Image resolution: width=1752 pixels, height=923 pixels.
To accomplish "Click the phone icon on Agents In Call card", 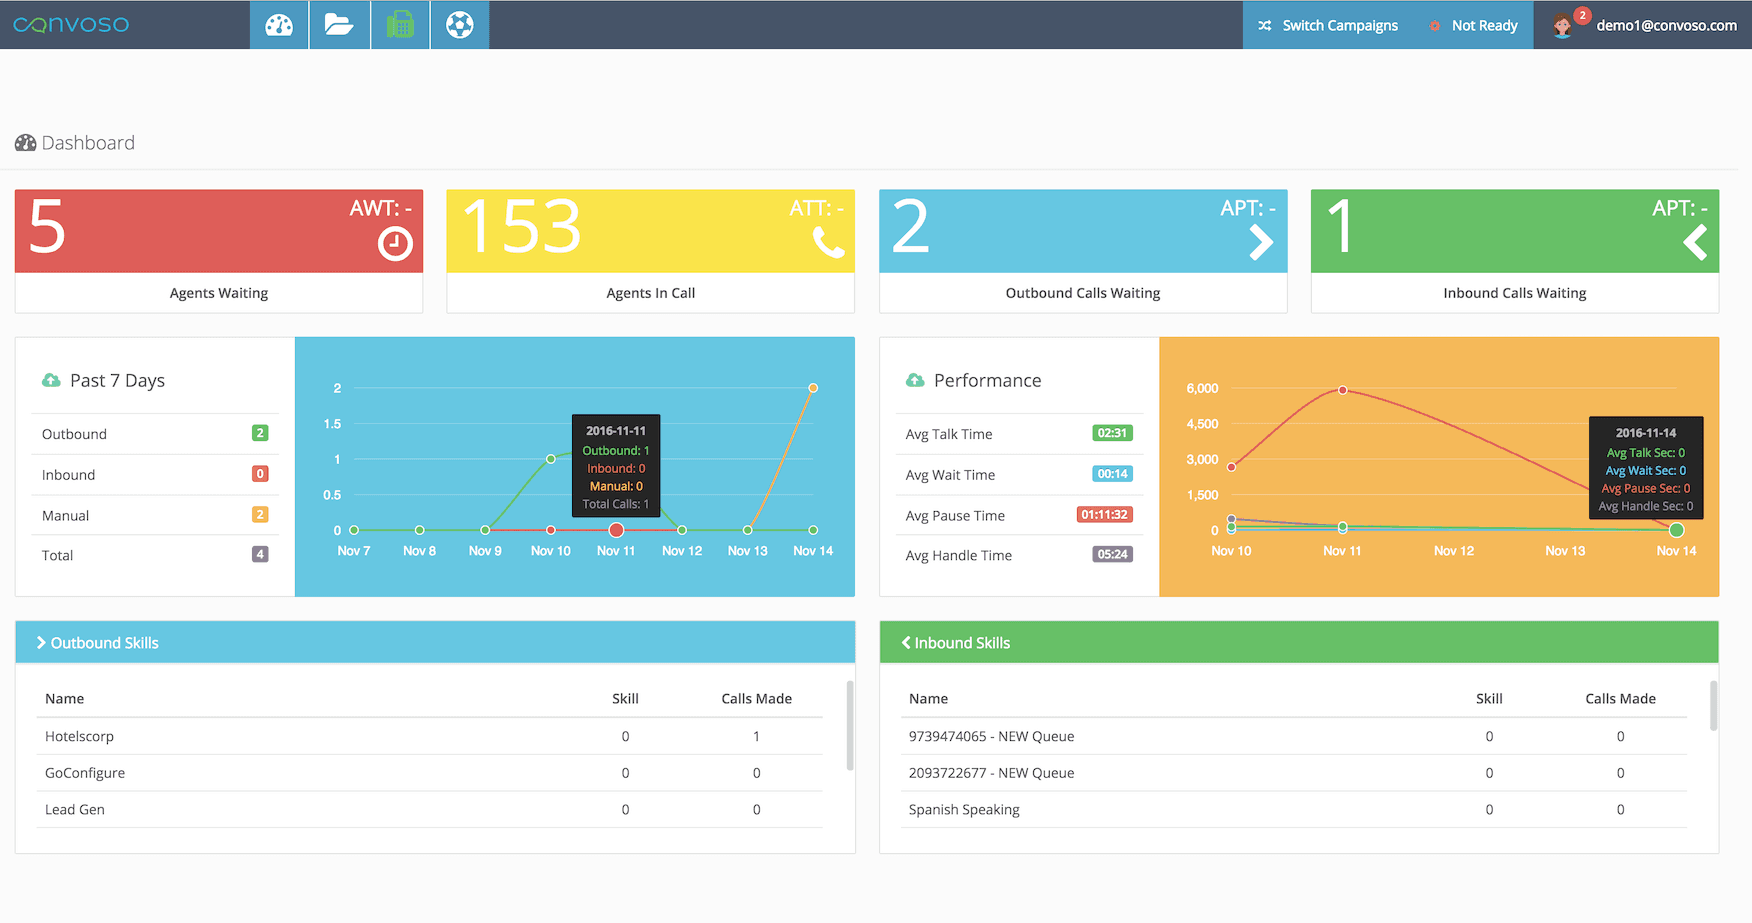I will 829,243.
